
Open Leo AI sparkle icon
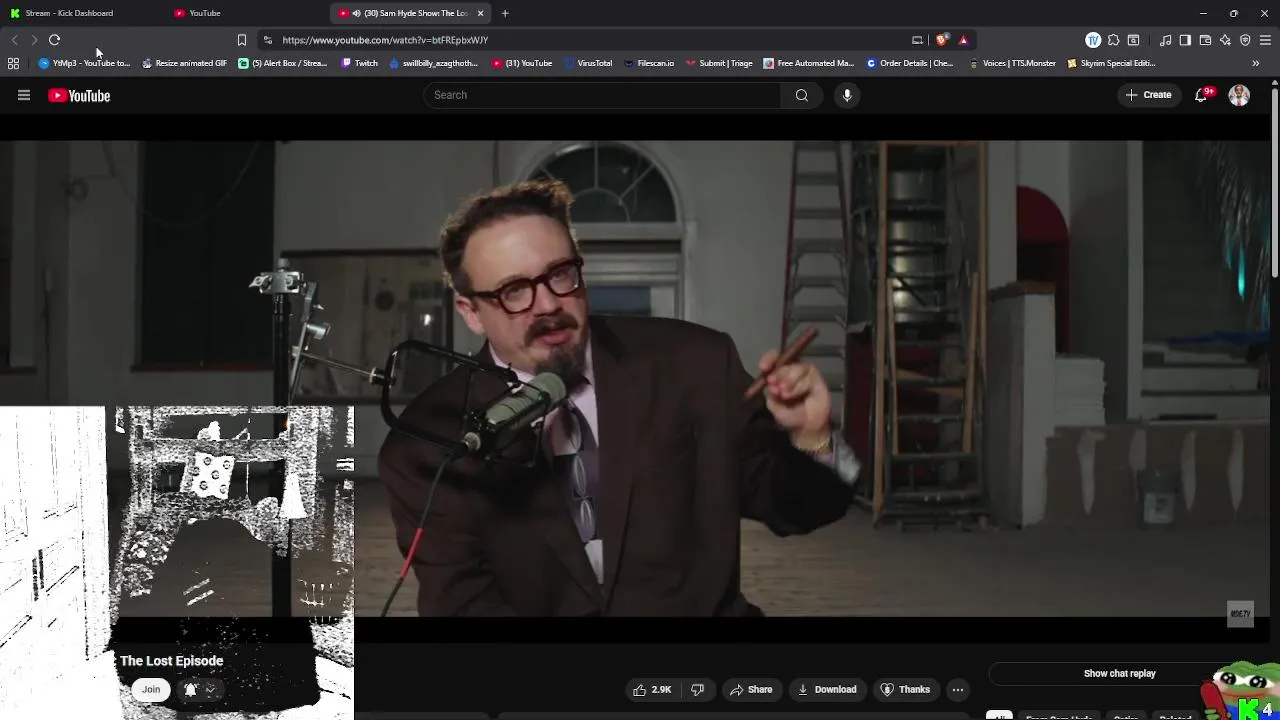pyautogui.click(x=1225, y=40)
